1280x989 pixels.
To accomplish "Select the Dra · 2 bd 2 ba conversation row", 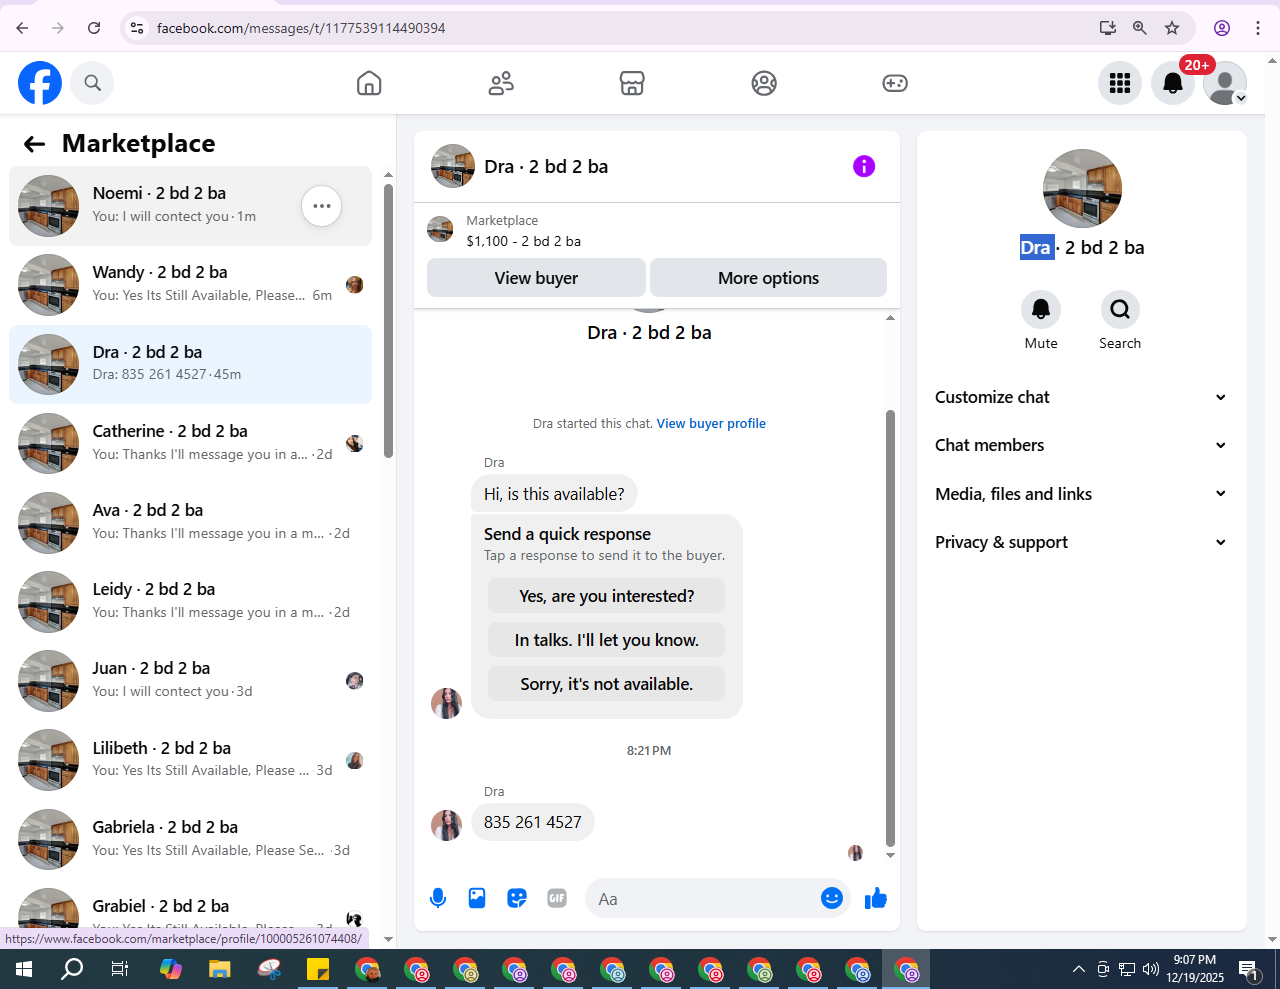I will coord(190,364).
